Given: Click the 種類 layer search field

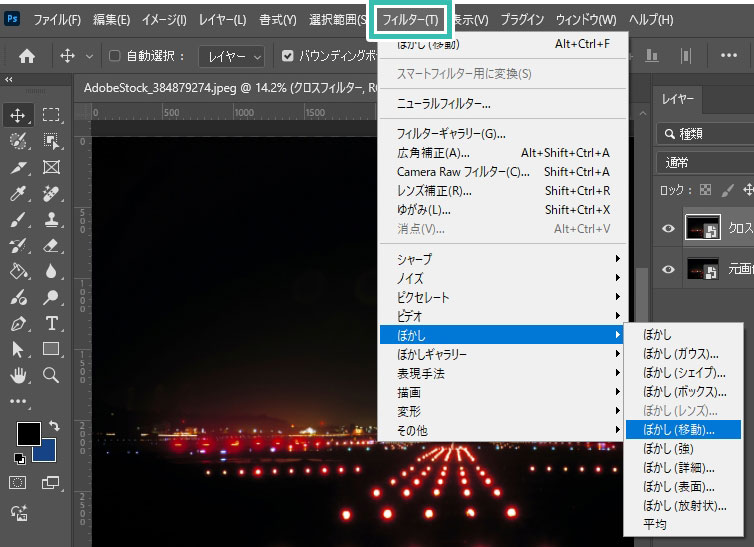Looking at the screenshot, I should [x=710, y=134].
